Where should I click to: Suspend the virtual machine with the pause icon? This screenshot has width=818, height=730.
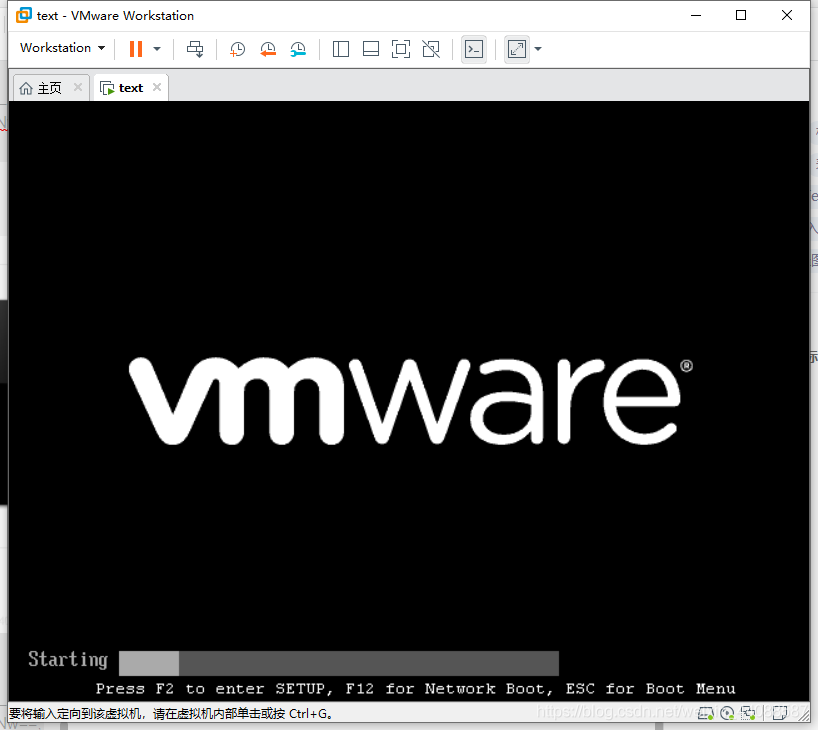tap(136, 49)
